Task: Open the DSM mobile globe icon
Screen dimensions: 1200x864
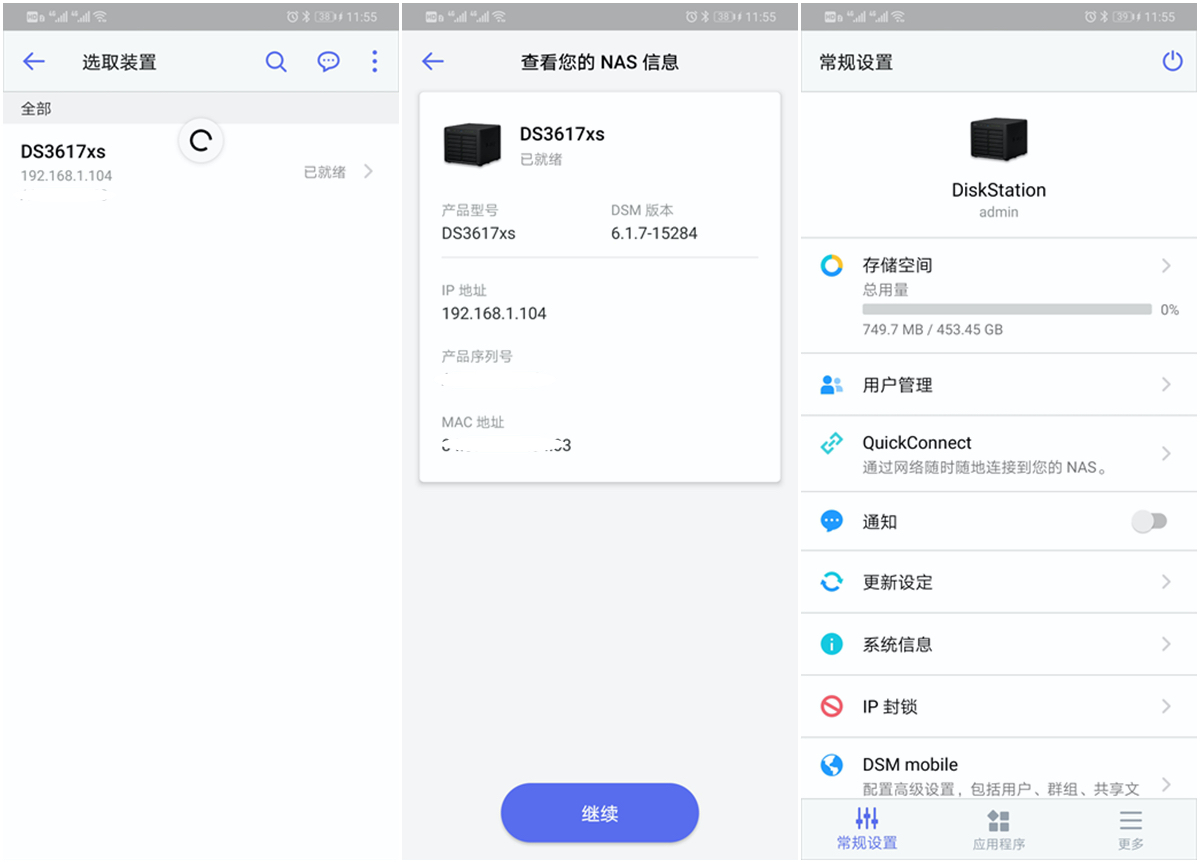Action: point(832,766)
